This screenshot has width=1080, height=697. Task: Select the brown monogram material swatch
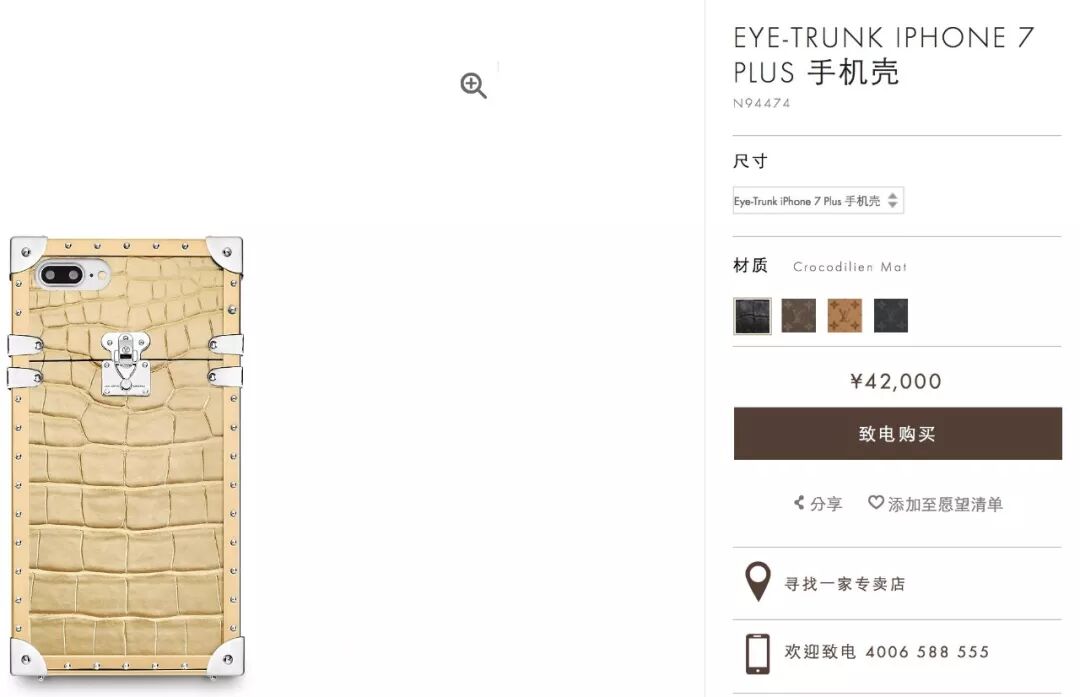pos(798,316)
